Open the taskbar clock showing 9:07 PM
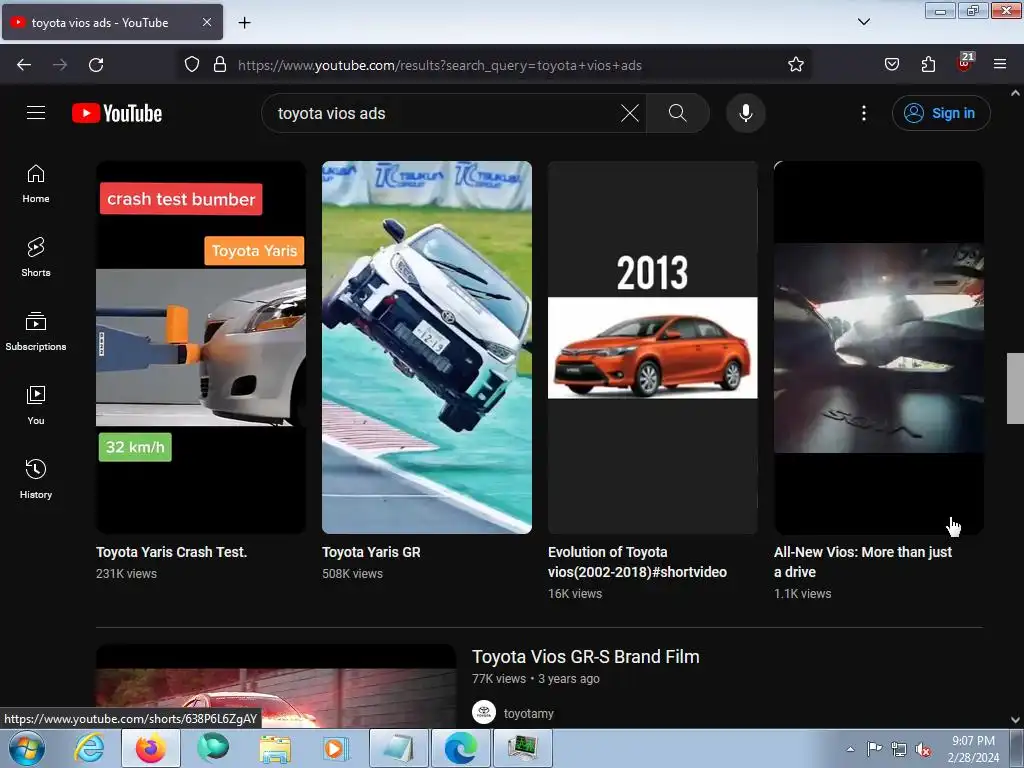1024x768 pixels. [x=973, y=749]
